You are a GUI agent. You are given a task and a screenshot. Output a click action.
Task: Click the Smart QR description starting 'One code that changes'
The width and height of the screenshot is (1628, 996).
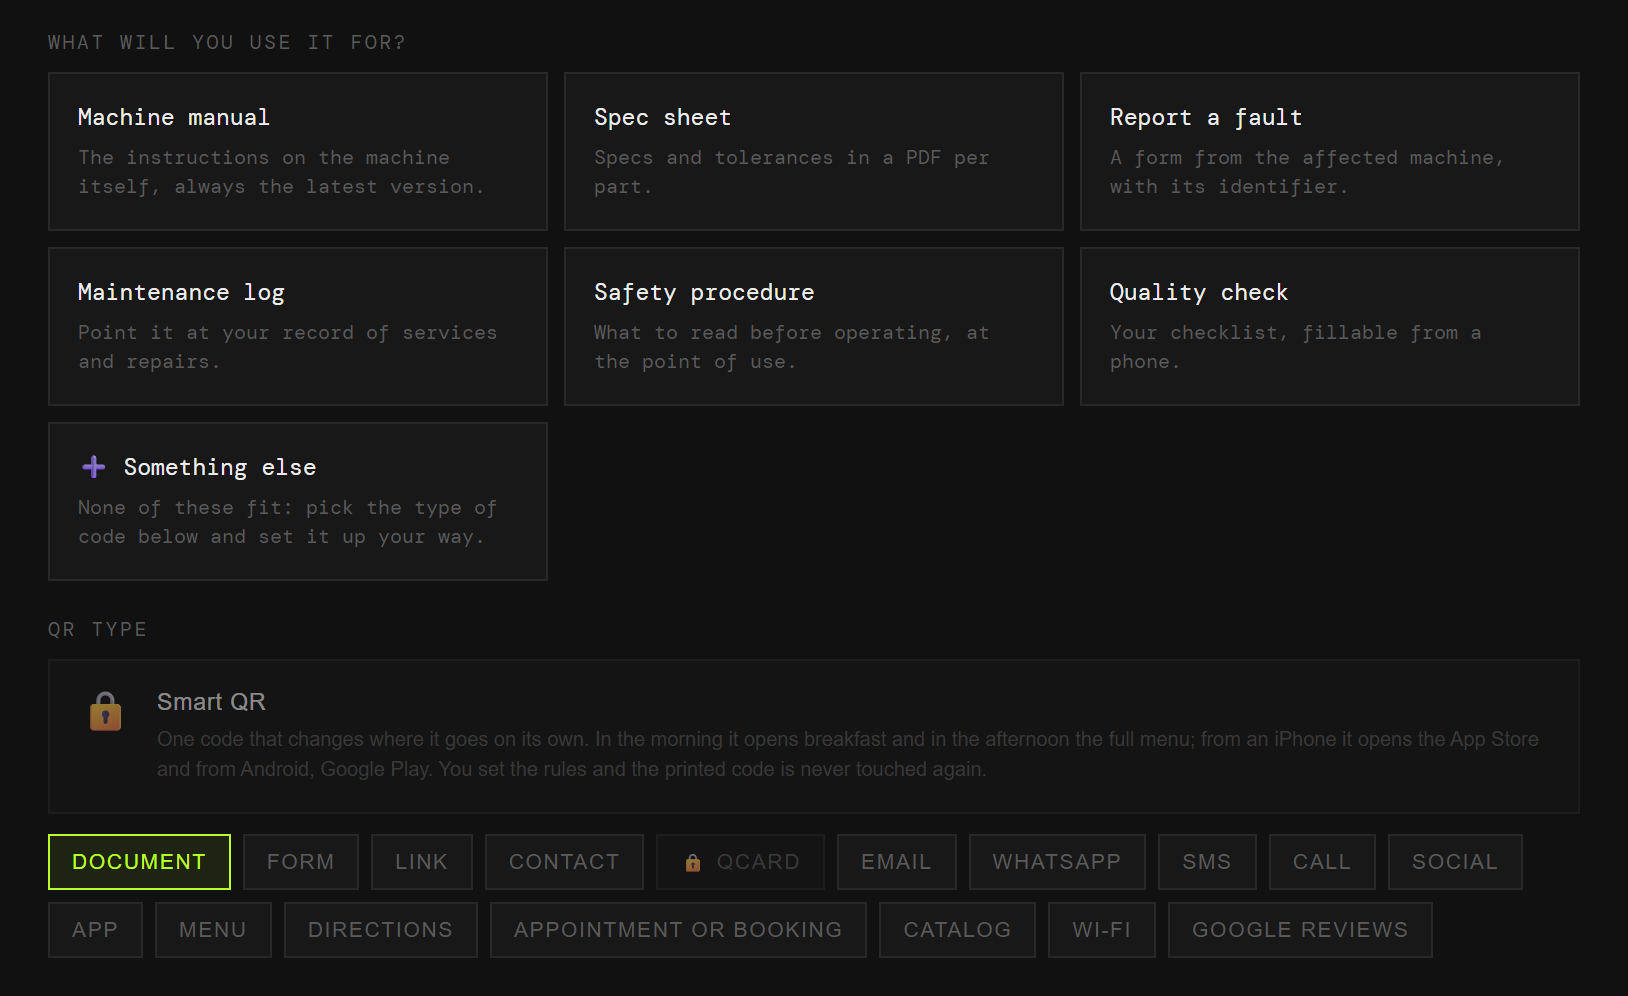coord(848,754)
